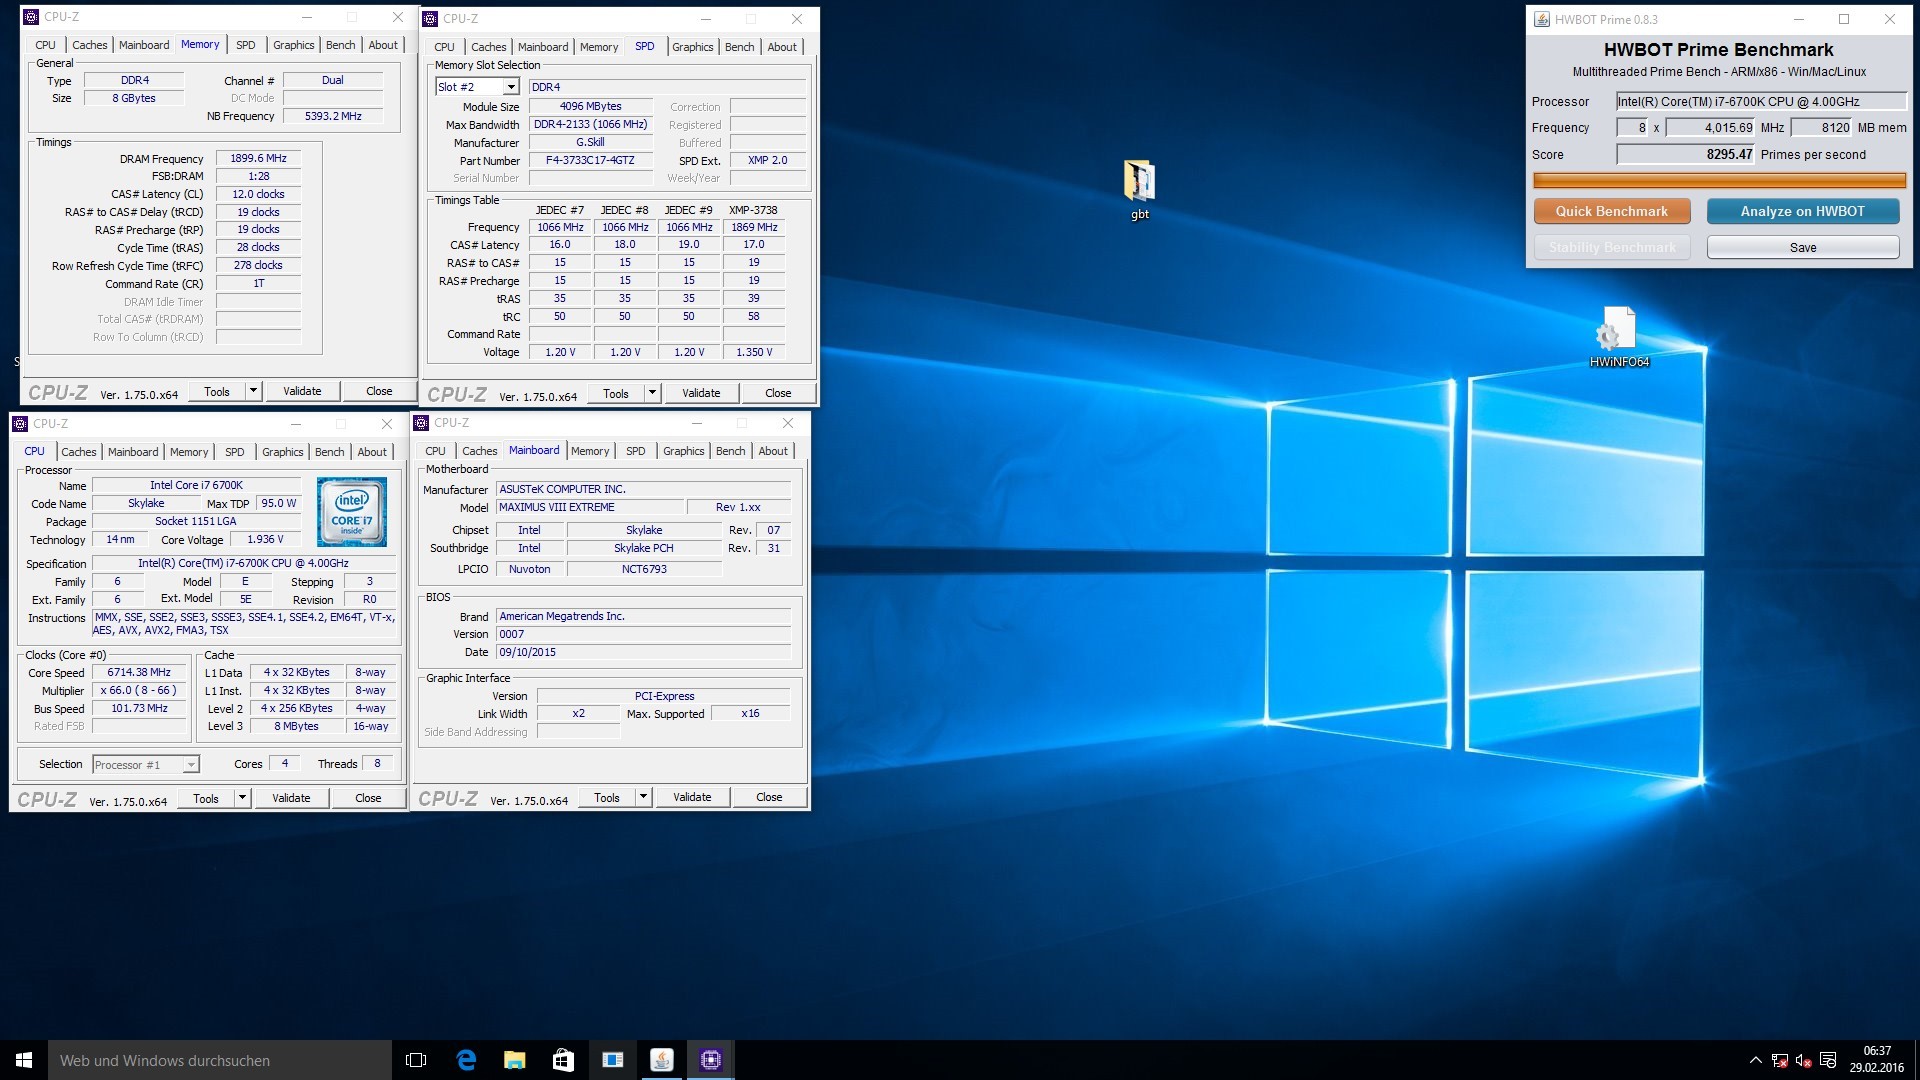The width and height of the screenshot is (1920, 1080).
Task: Select Memory tab in Mainboard window
Action: tap(590, 451)
